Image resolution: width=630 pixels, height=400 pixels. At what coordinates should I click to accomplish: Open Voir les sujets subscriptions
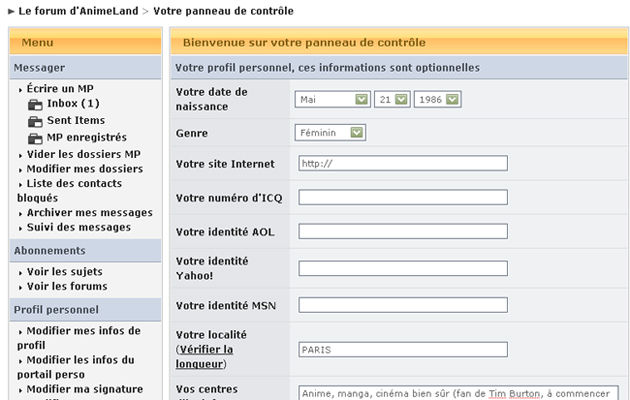(65, 272)
